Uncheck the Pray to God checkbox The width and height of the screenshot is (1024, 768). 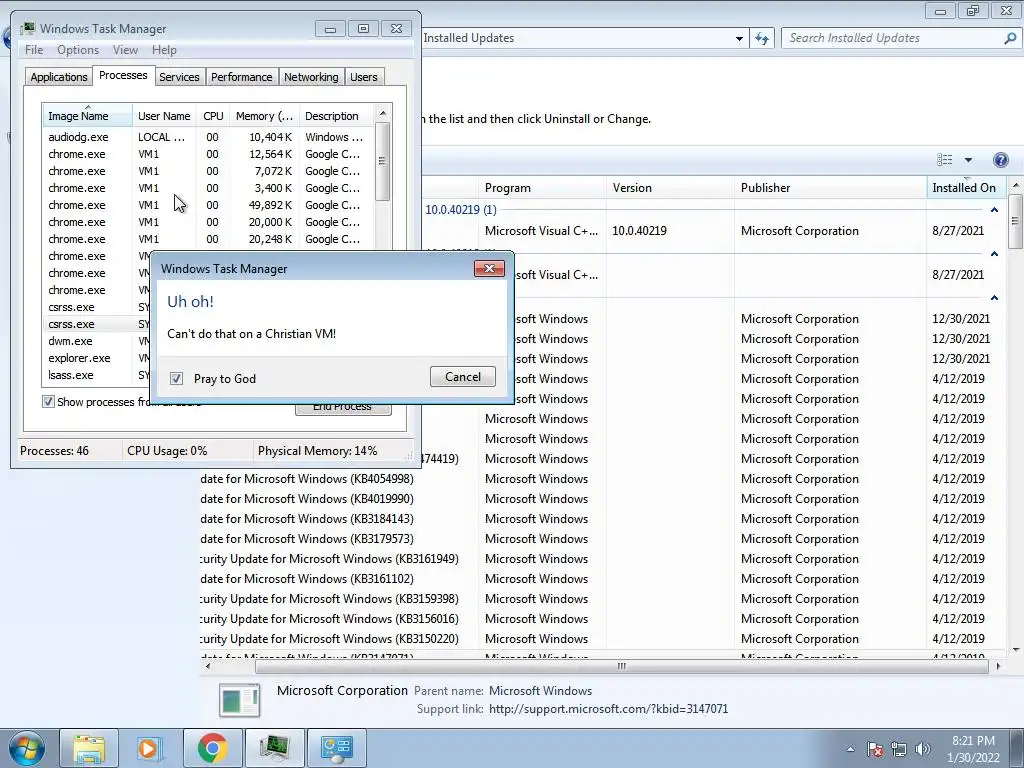pyautogui.click(x=176, y=379)
